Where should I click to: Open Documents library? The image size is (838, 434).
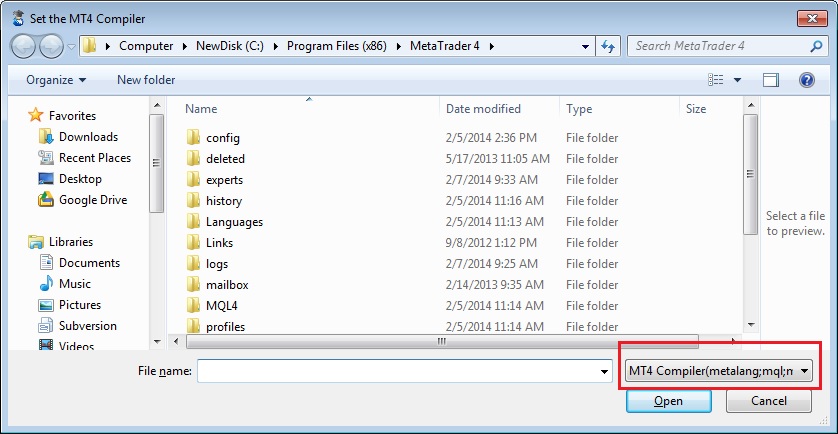(x=89, y=262)
